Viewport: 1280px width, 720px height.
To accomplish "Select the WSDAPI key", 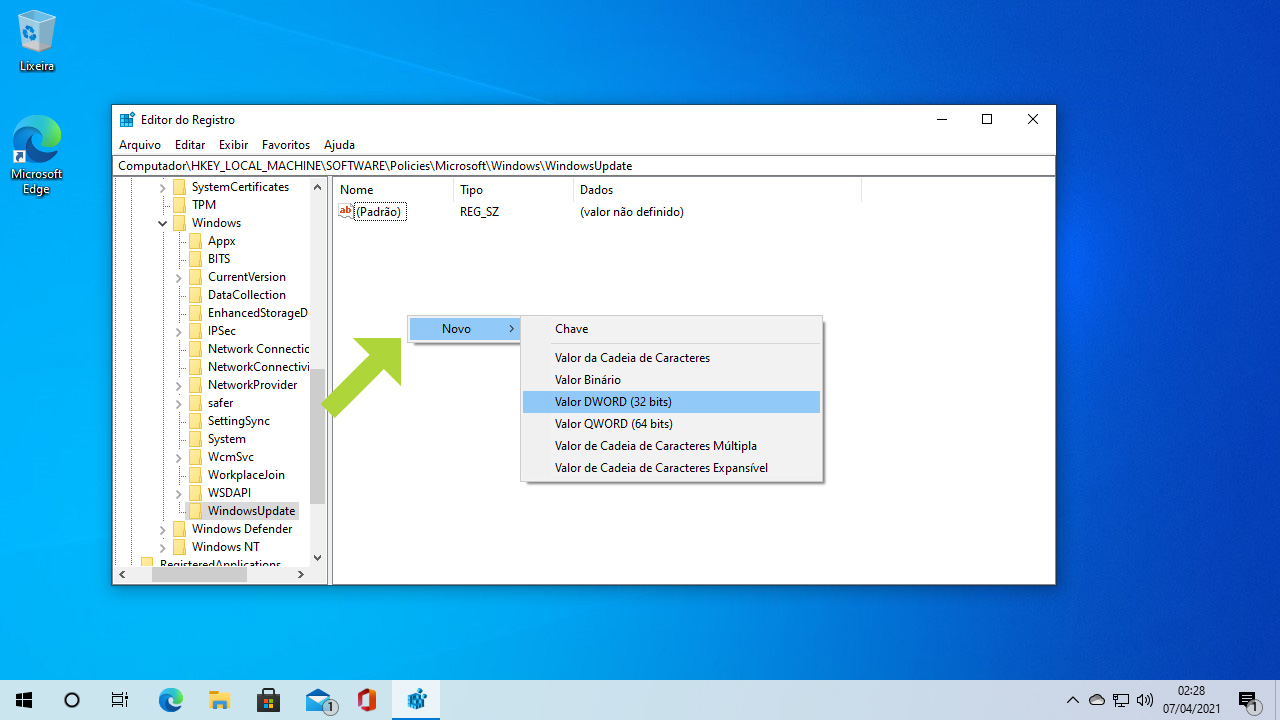I will pyautogui.click(x=229, y=493).
